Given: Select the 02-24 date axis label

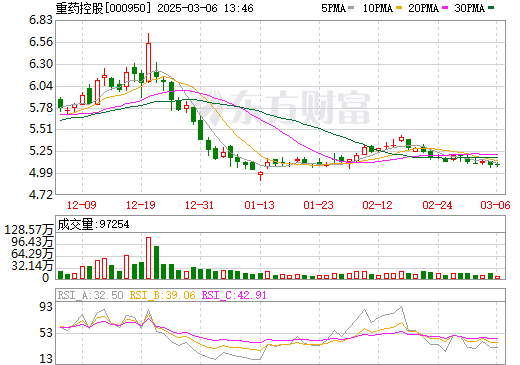Looking at the screenshot, I should point(437,205).
